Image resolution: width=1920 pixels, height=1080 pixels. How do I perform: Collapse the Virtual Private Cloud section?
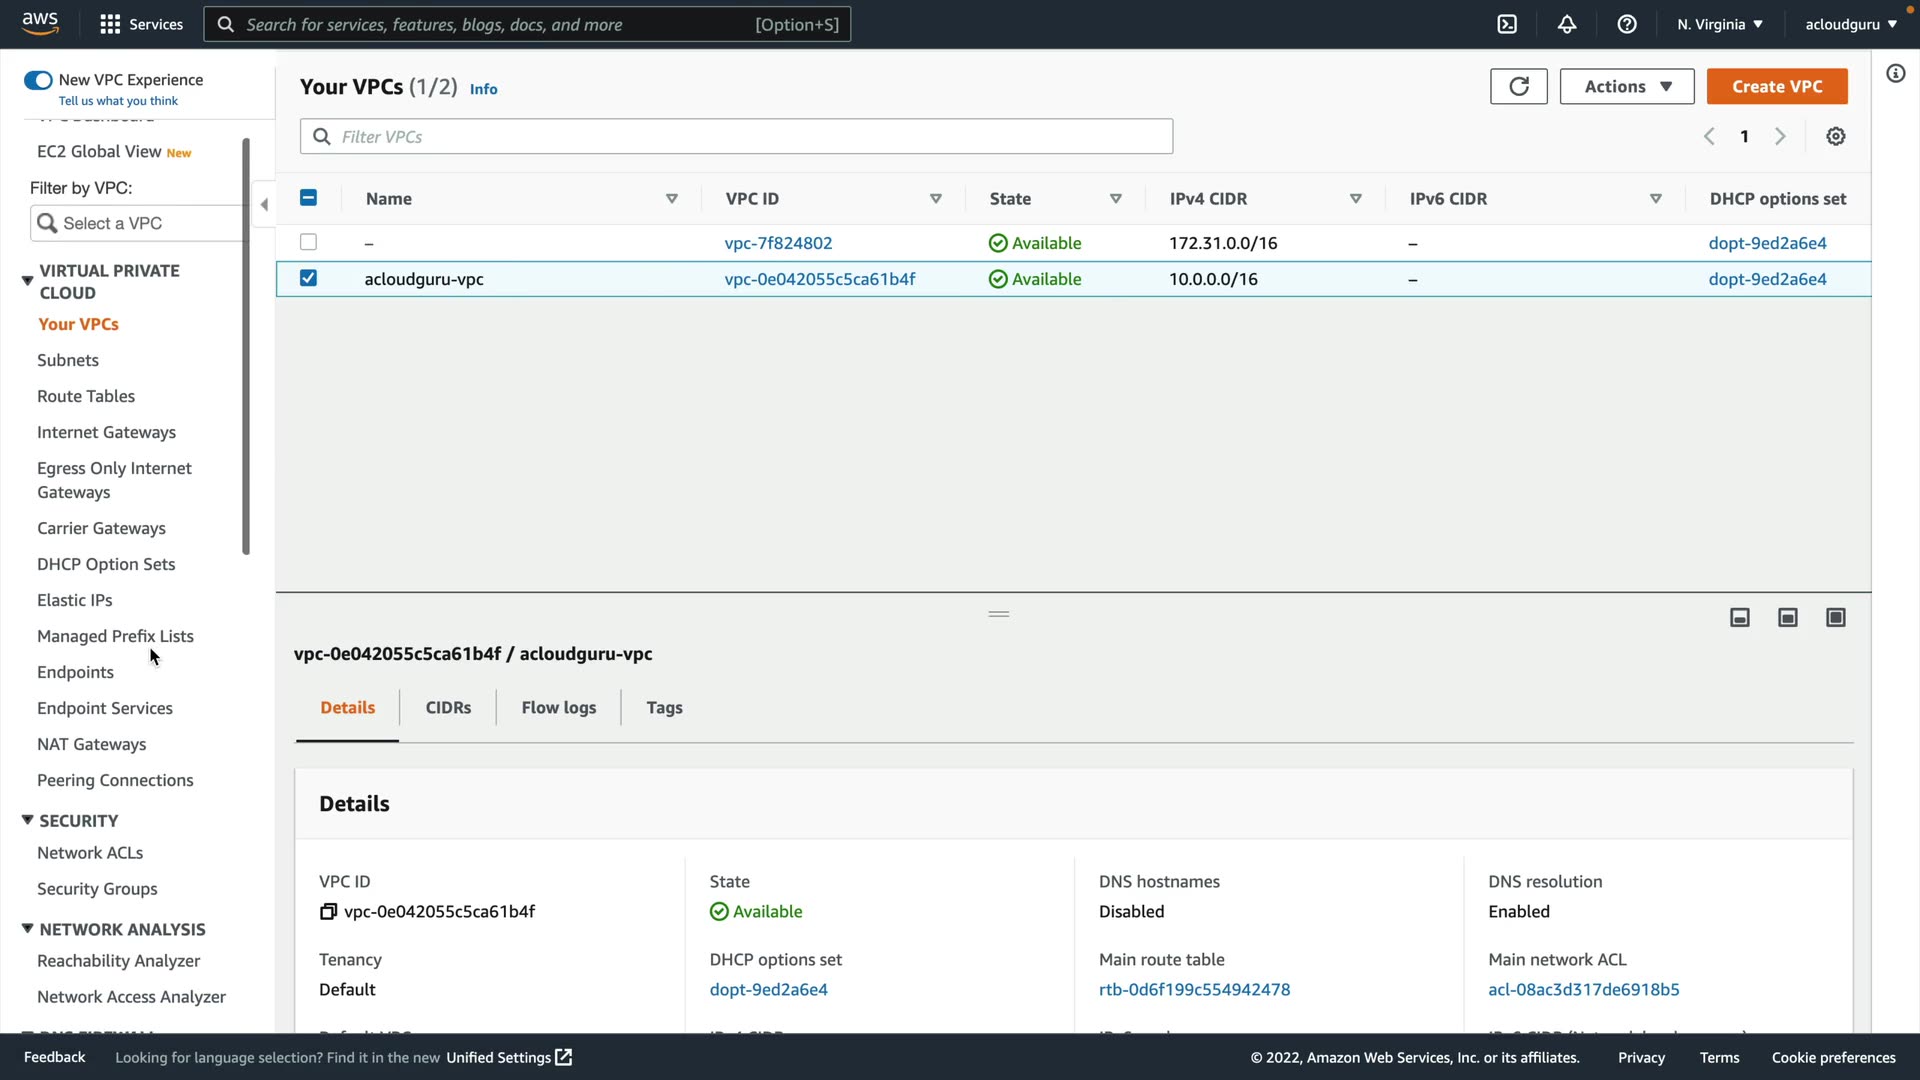27,281
